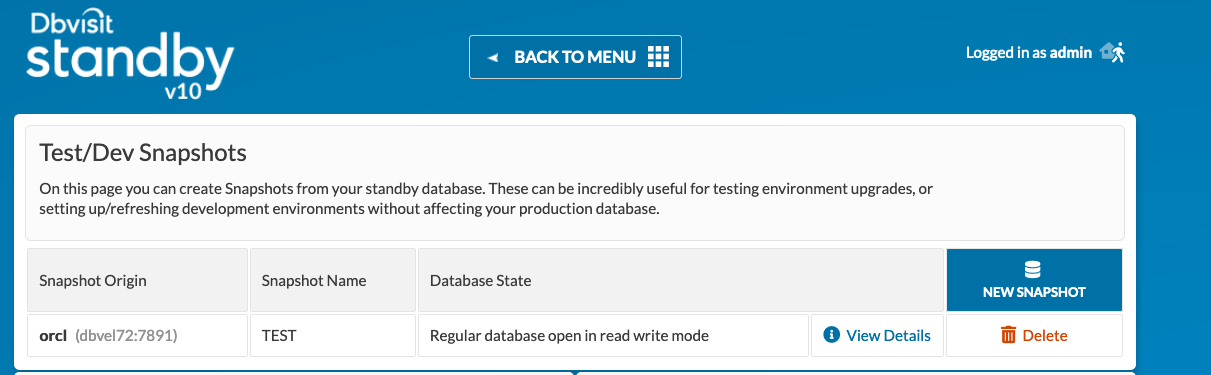Delete the TEST snapshot
This screenshot has width=1211, height=375.
(1034, 335)
